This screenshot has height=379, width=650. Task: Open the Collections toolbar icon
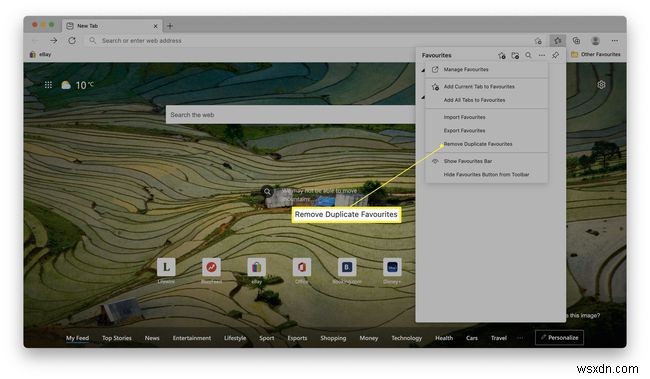[576, 41]
